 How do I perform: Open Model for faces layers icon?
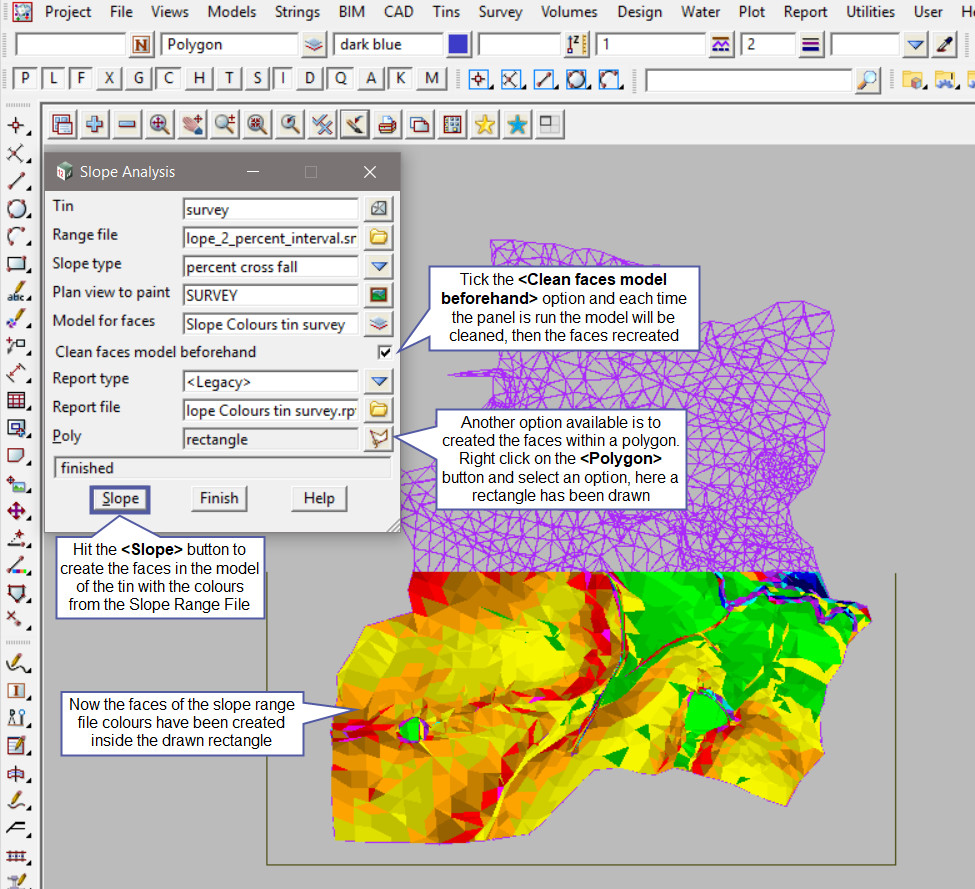(x=379, y=324)
